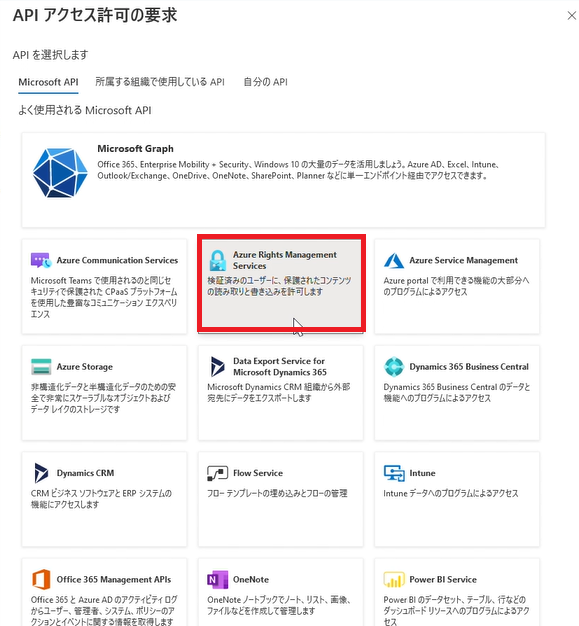Image resolution: width=579 pixels, height=626 pixels.
Task: Switch to the 所属する組織で使用している API tab
Action: pos(160,82)
